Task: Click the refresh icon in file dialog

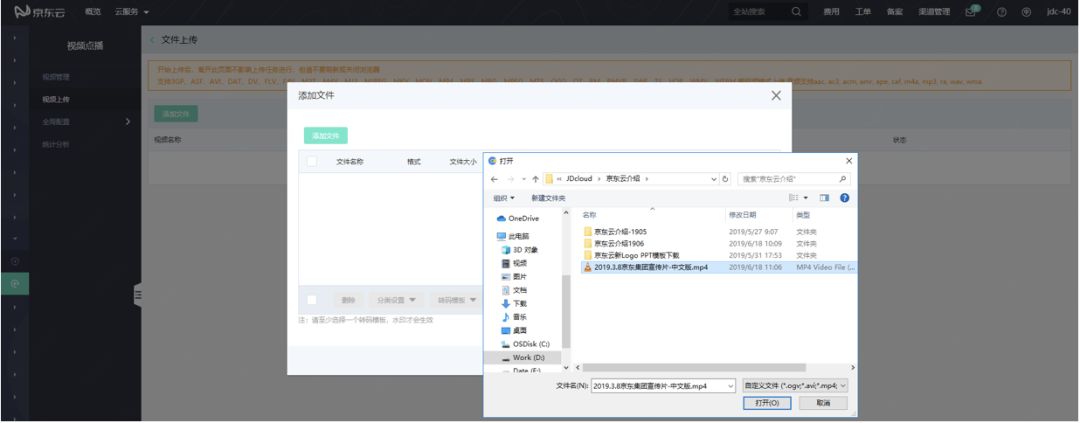Action: click(725, 178)
